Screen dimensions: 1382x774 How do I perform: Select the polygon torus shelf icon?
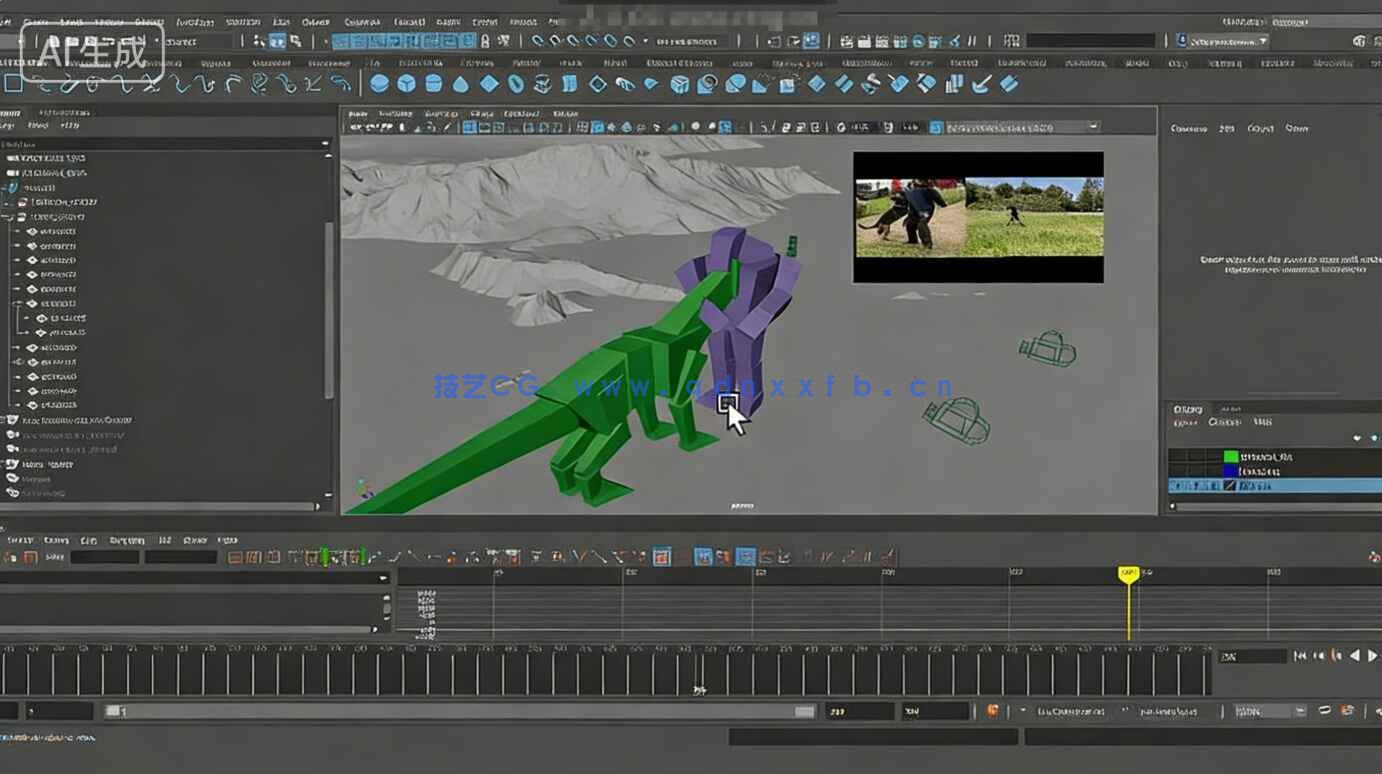516,84
